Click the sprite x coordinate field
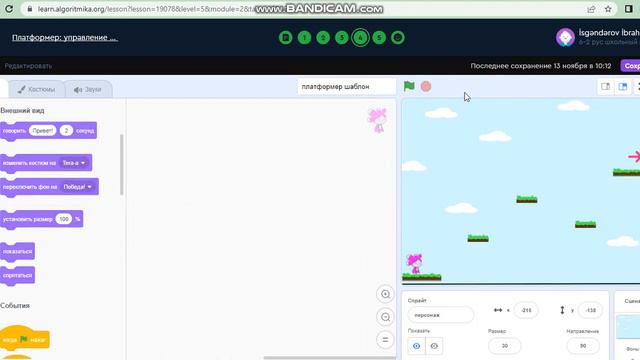 coord(526,310)
